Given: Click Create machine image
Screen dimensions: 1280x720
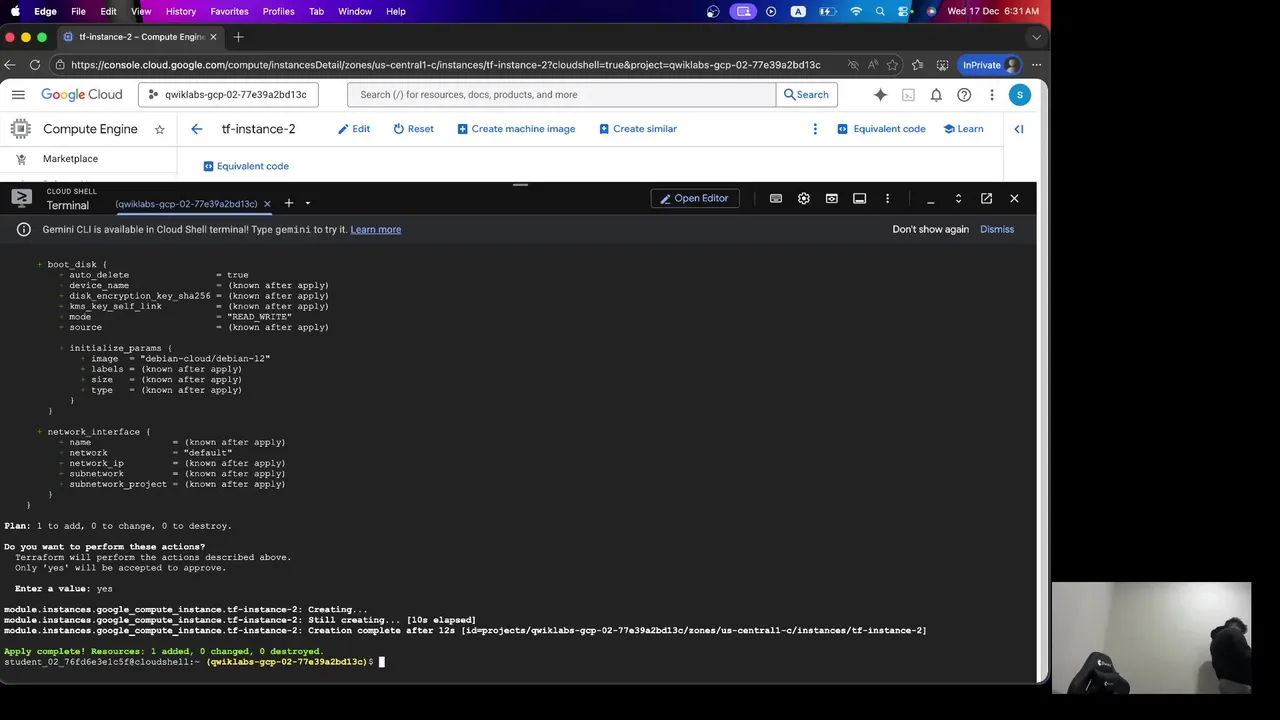Looking at the screenshot, I should click(516, 129).
